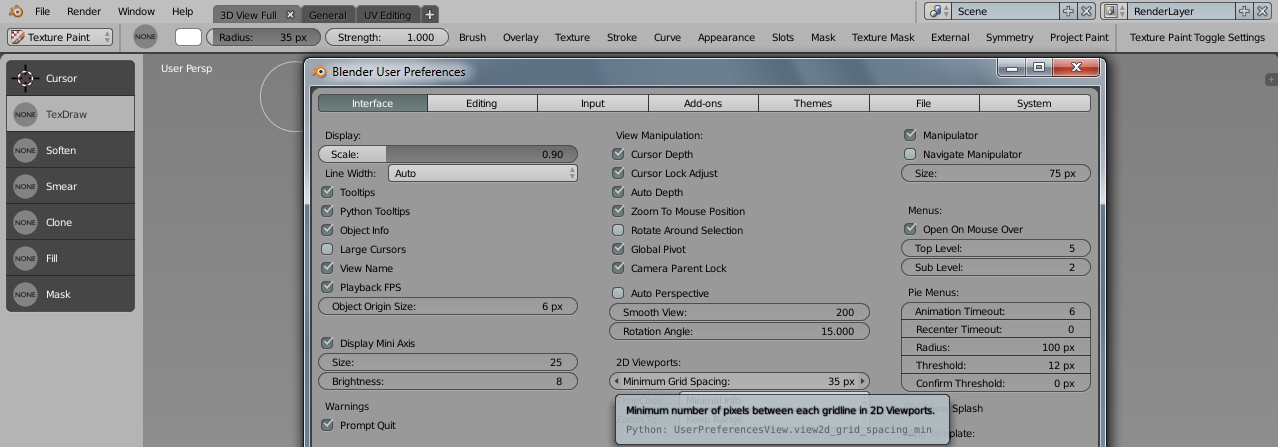Expand the region with the plus at right edge
1278x447 pixels.
(1271, 79)
